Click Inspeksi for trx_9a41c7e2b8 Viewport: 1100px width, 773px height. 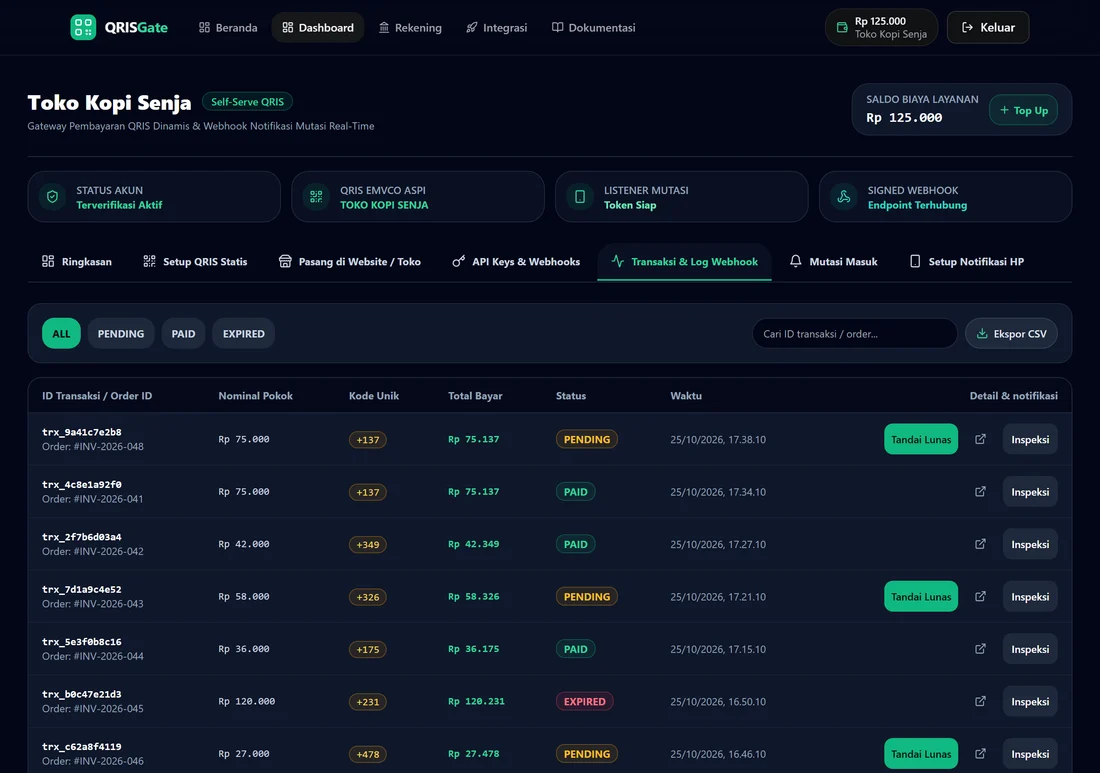pos(1030,439)
